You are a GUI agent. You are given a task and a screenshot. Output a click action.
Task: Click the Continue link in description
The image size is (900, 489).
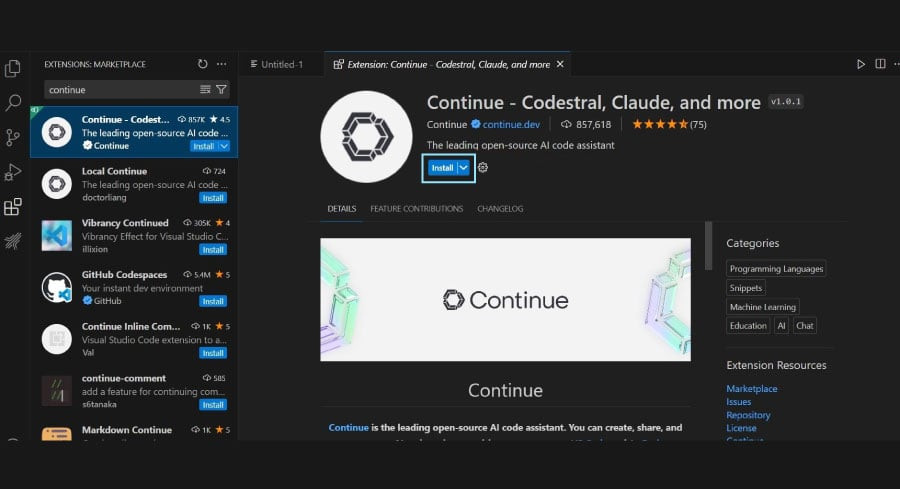coord(348,428)
